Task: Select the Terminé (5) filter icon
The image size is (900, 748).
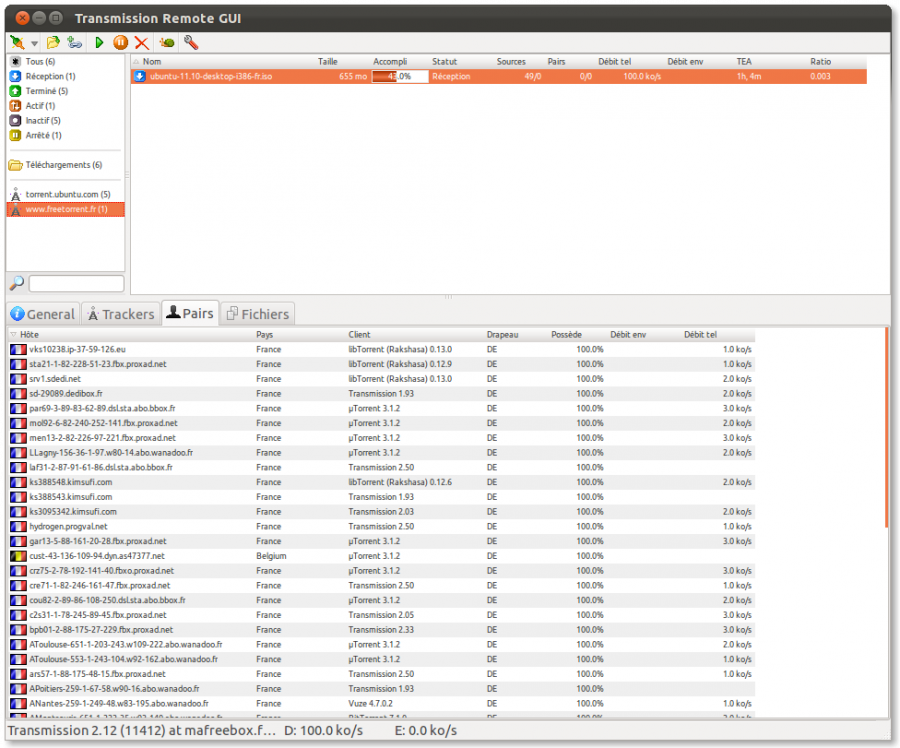Action: 15,91
